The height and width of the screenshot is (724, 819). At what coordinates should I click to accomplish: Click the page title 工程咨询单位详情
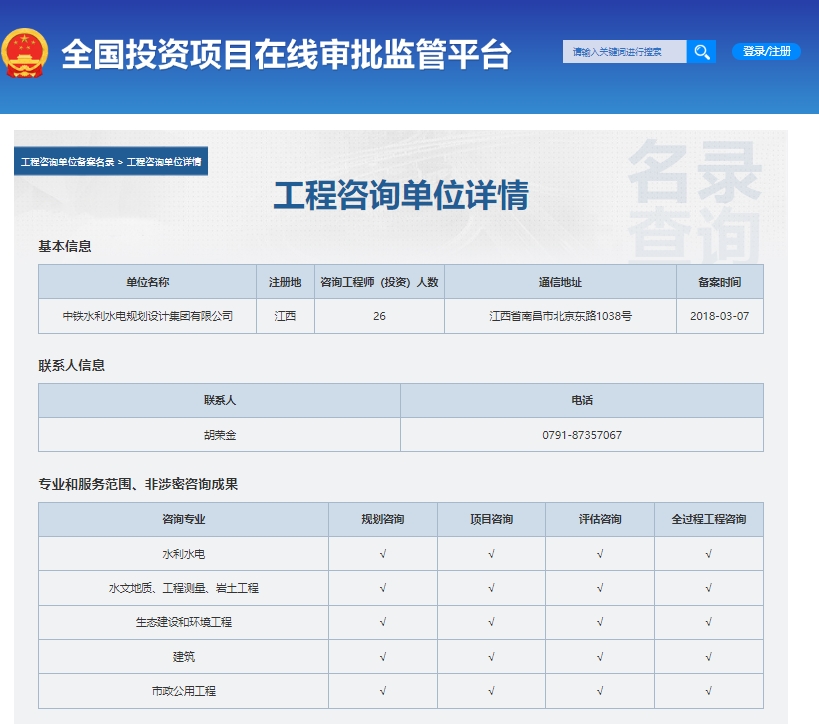pos(401,195)
